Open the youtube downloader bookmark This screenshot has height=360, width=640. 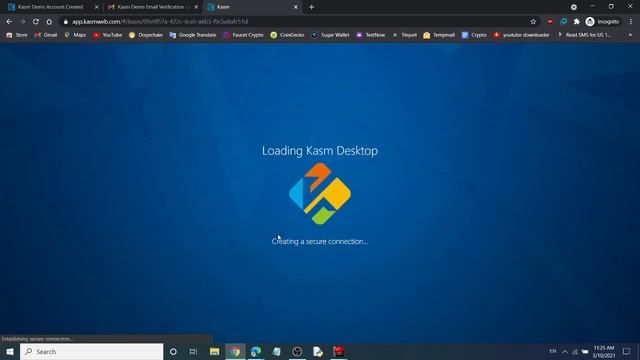tap(522, 35)
